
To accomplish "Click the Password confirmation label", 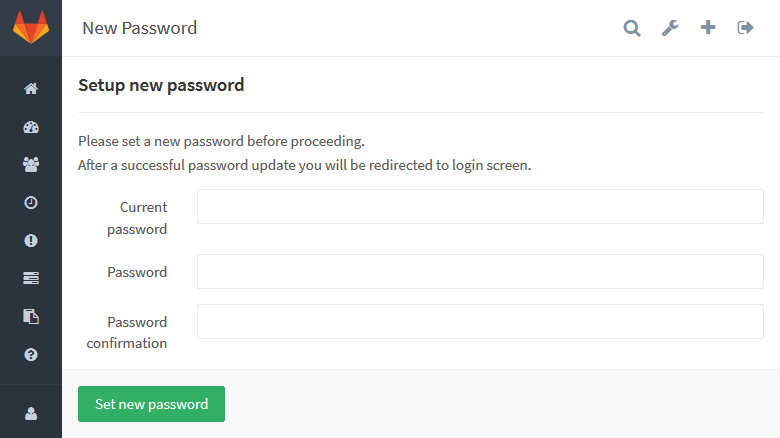I will click(137, 333).
